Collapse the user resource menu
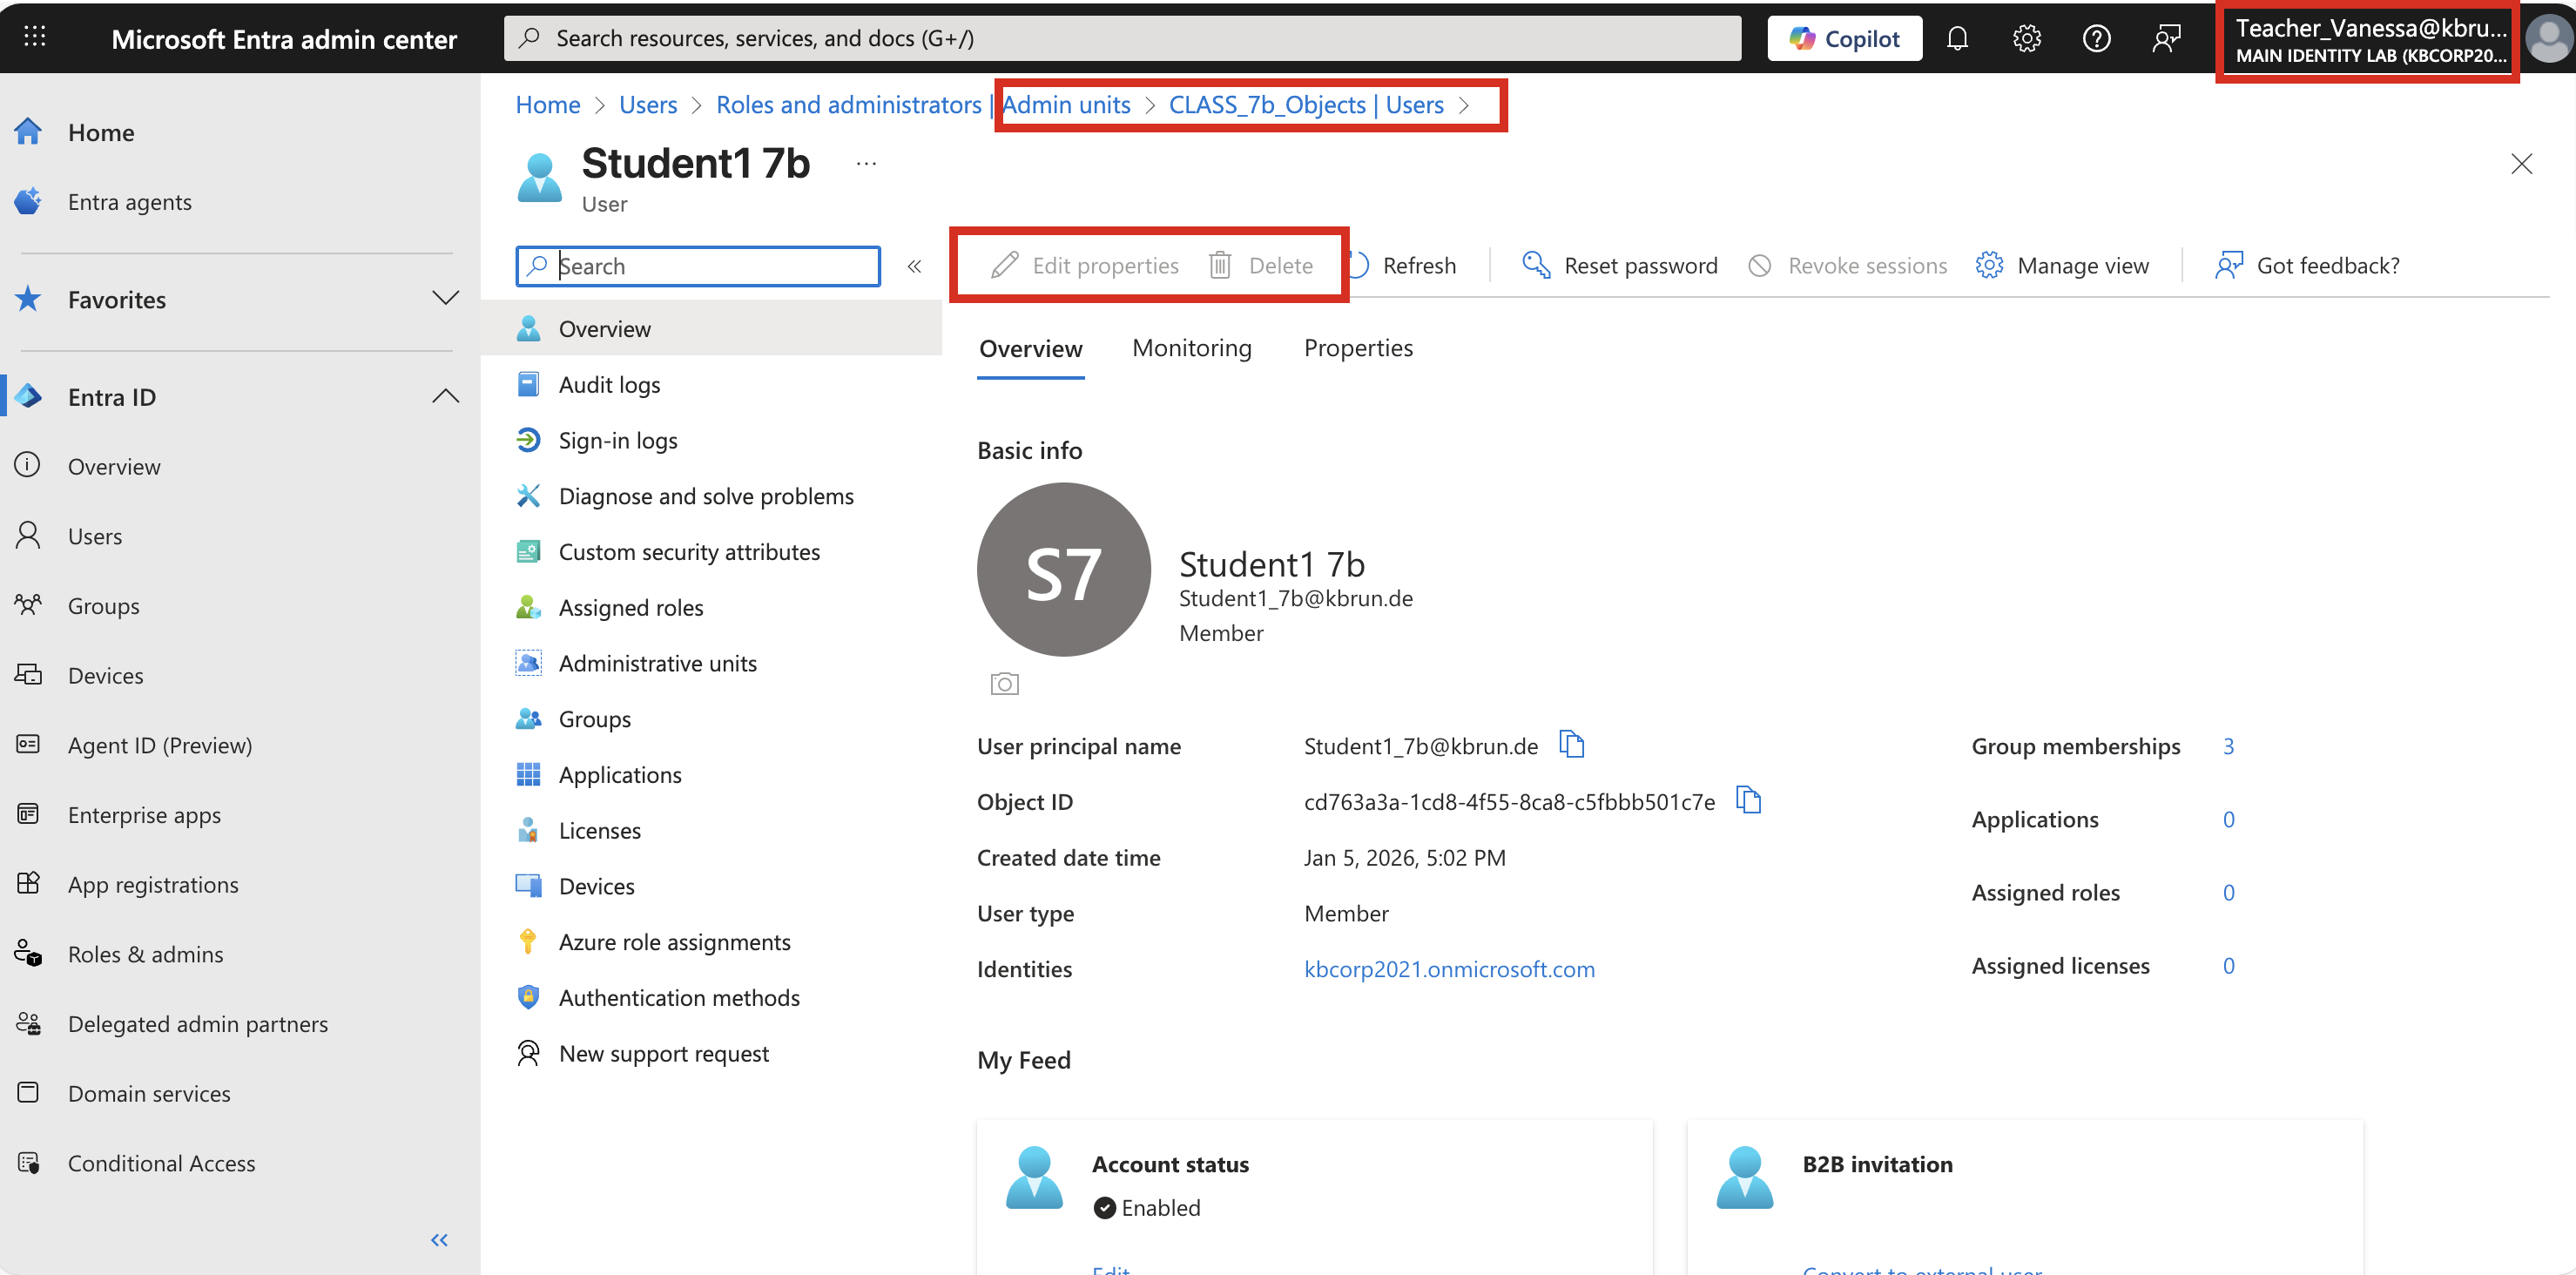The width and height of the screenshot is (2576, 1275). (914, 266)
